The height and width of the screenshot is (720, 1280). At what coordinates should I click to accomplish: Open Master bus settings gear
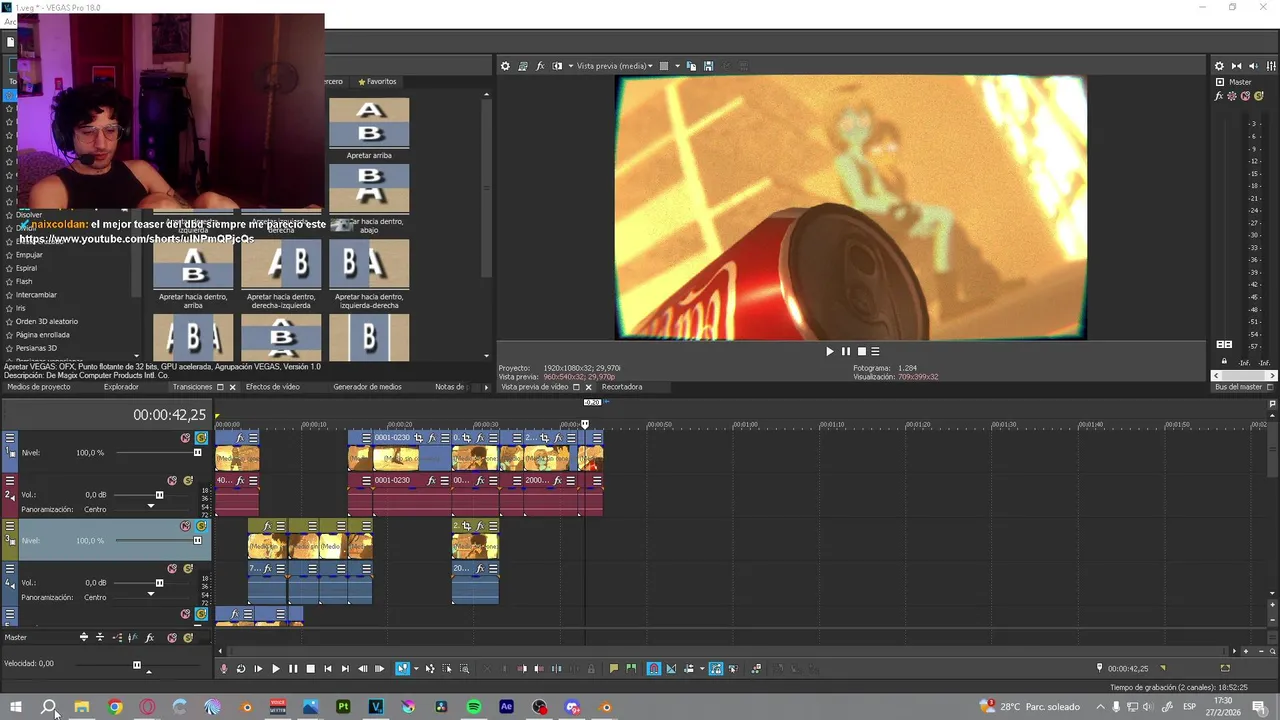[x=1219, y=66]
